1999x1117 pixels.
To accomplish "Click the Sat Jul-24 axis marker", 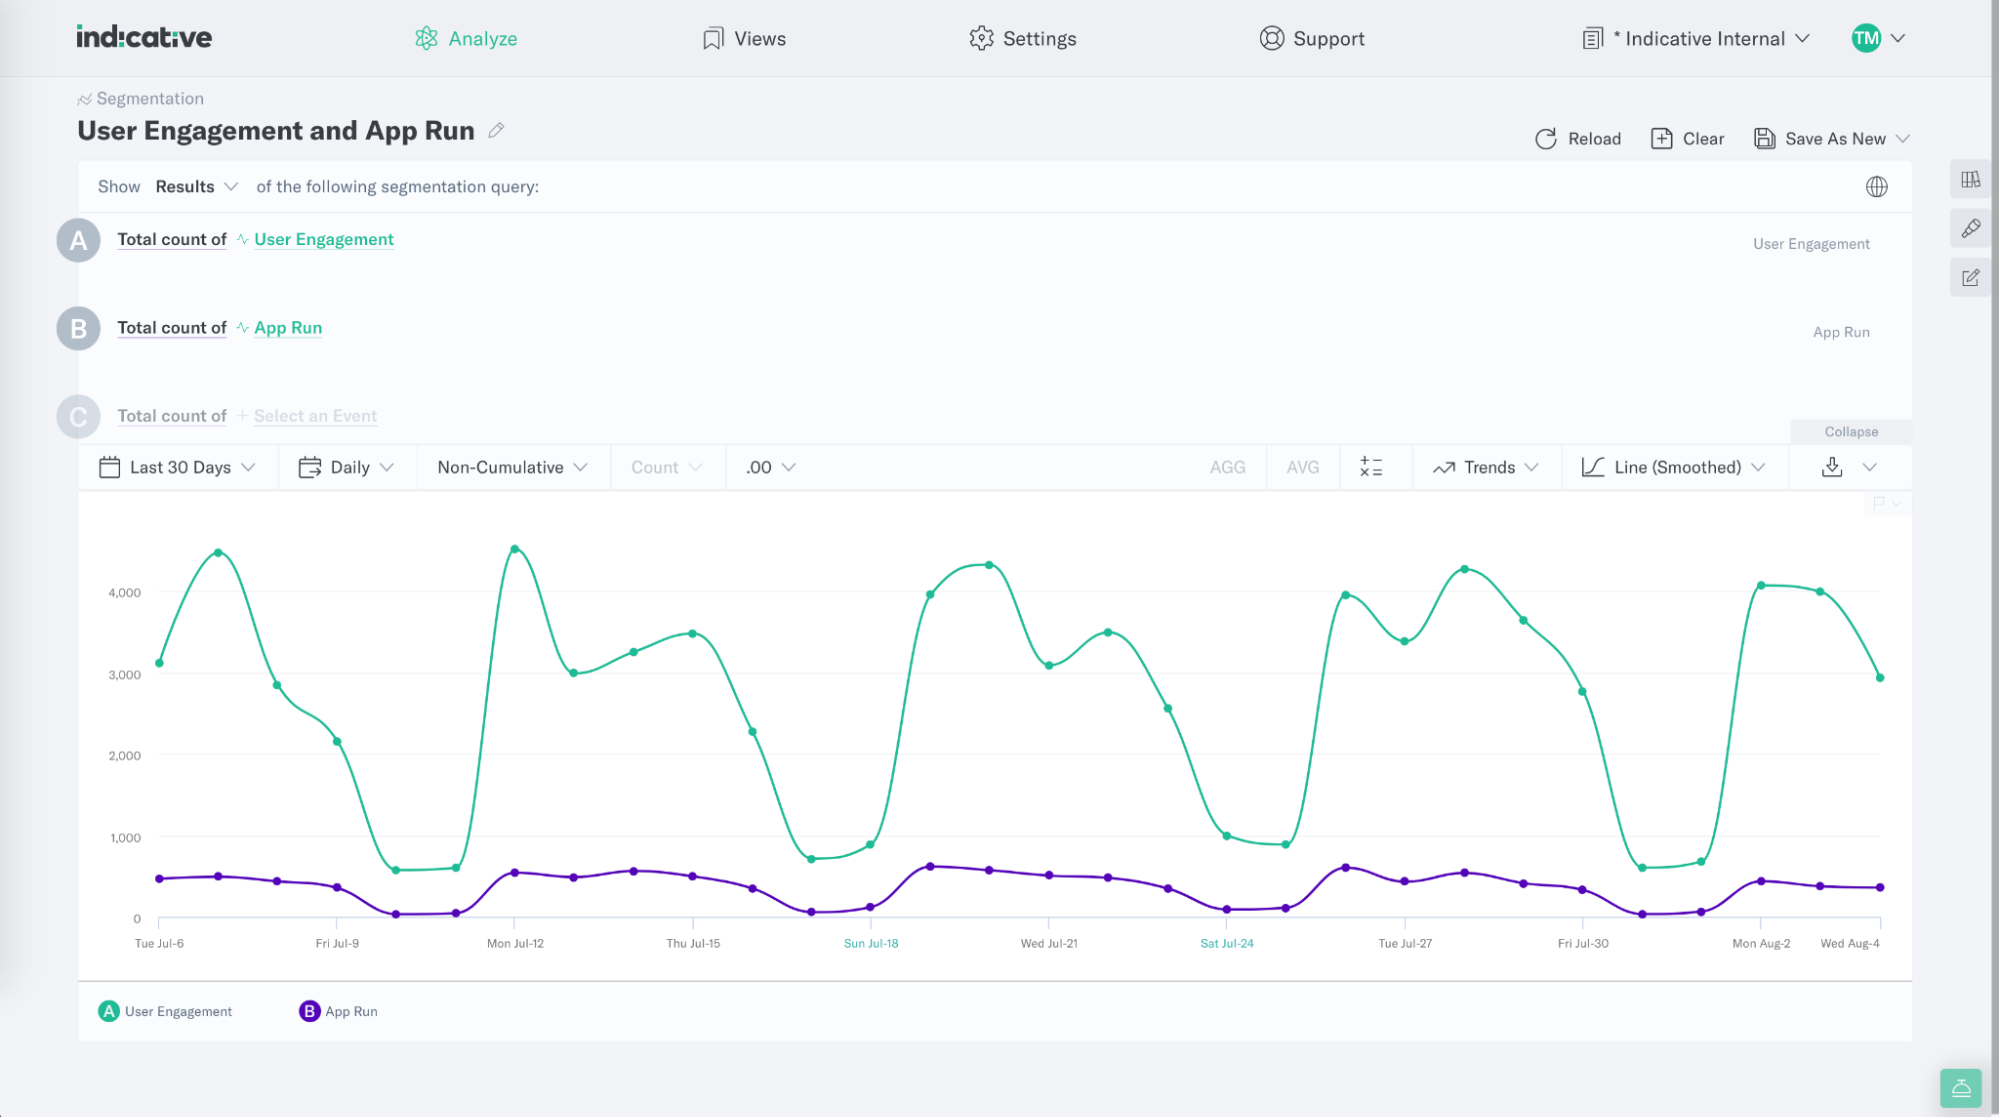I will (x=1227, y=943).
